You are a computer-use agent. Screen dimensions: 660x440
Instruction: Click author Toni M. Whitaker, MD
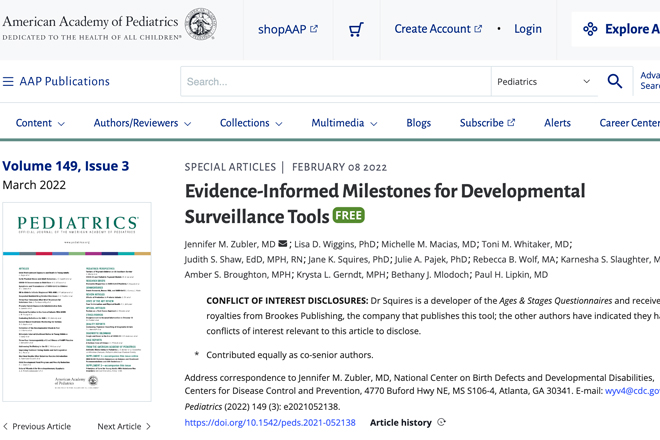tap(525, 244)
